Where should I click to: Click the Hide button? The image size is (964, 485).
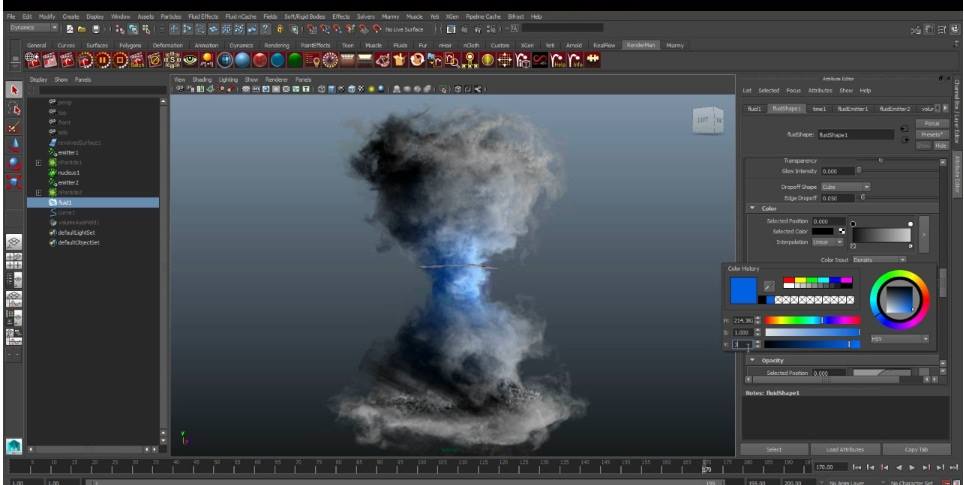coord(941,146)
